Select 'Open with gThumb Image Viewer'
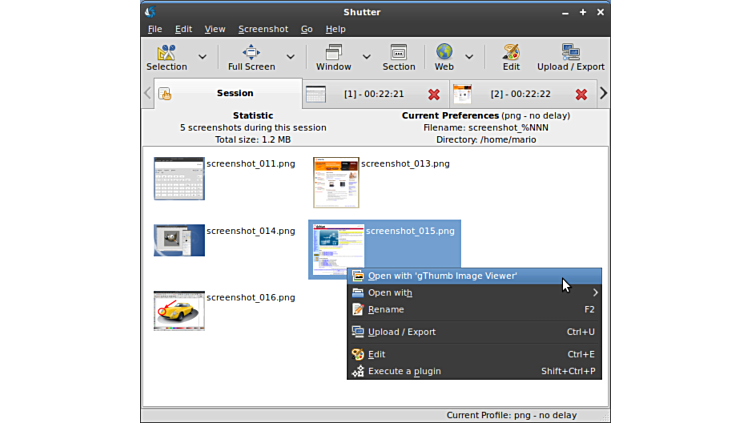752x423 pixels. coord(442,276)
